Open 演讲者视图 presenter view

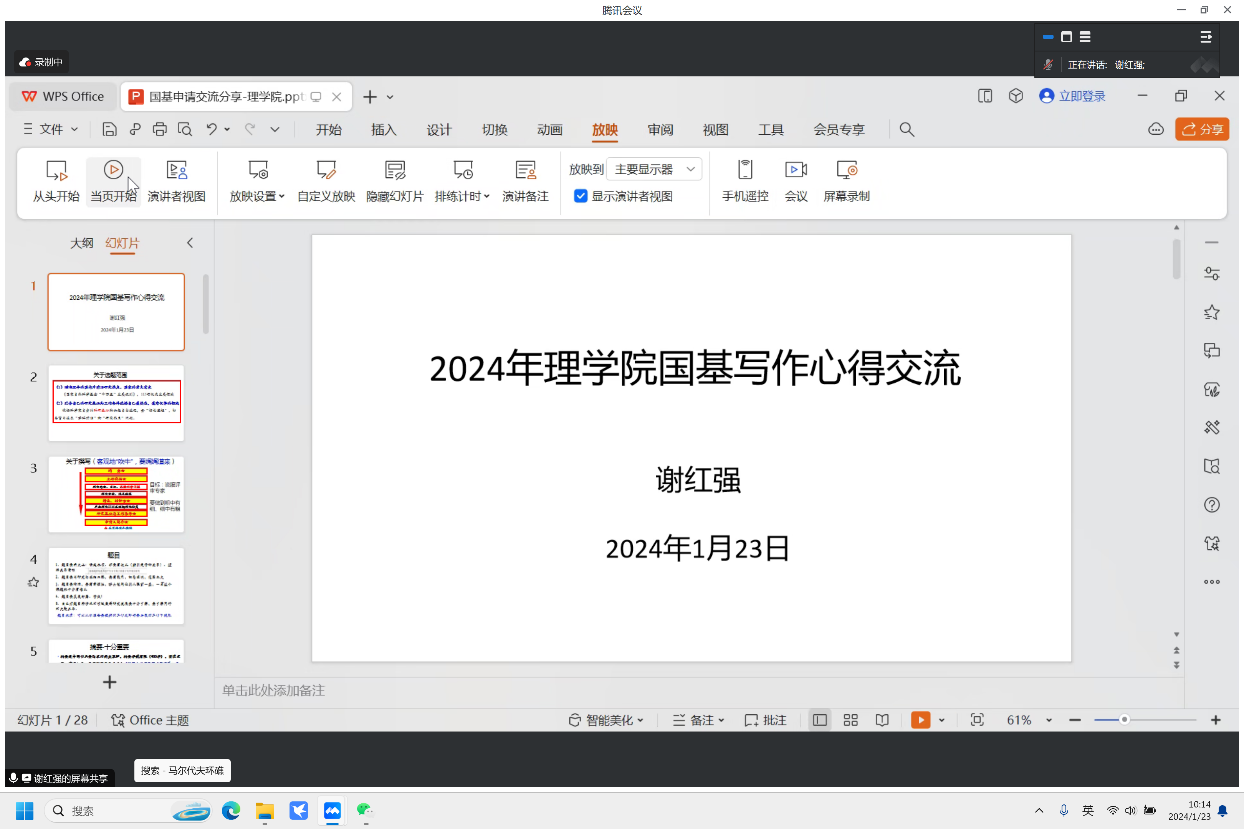176,171
